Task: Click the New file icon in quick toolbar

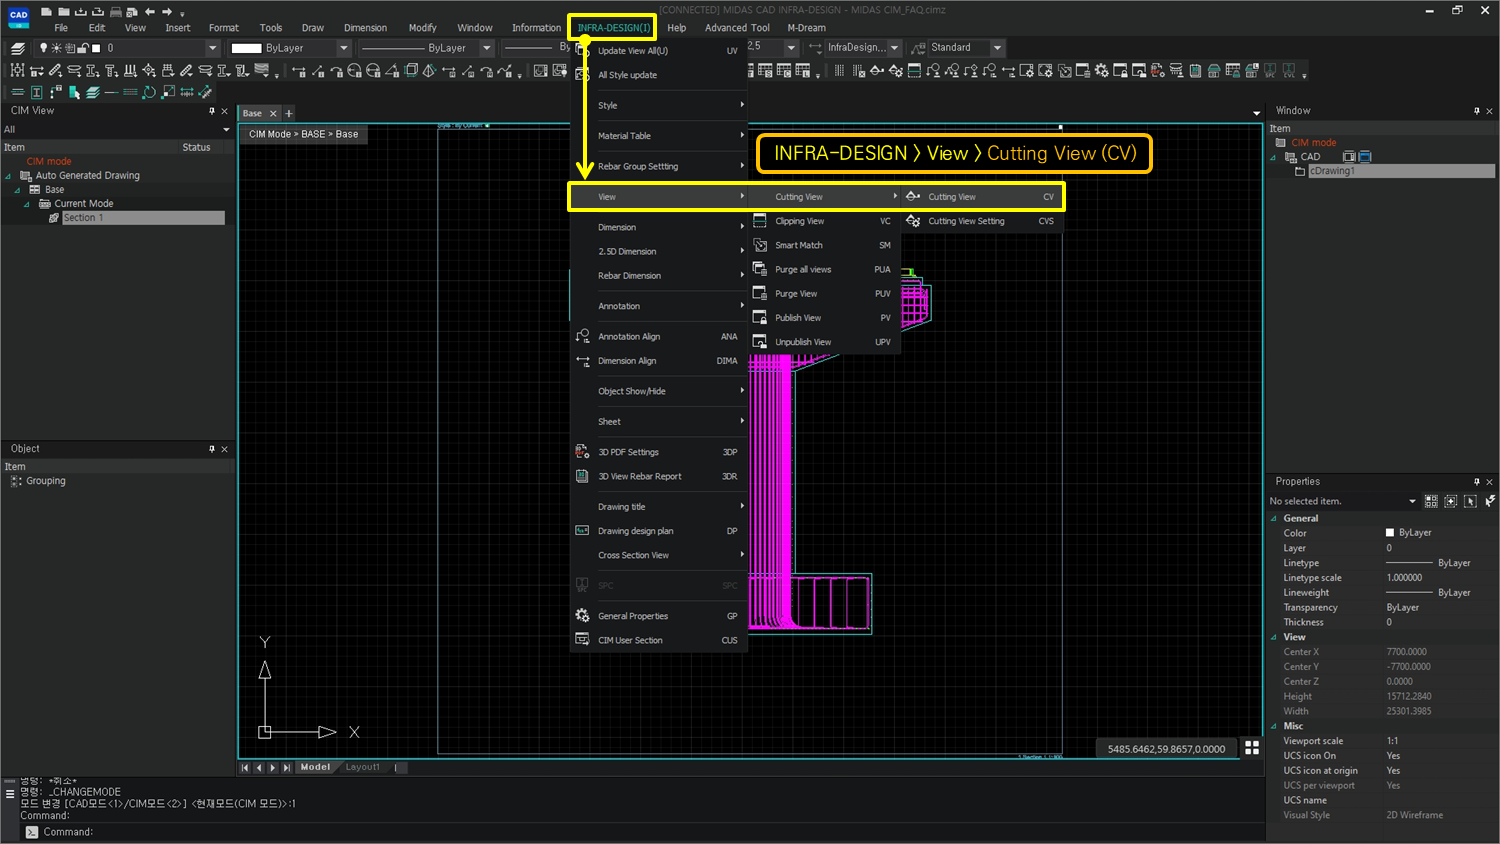Action: click(46, 12)
